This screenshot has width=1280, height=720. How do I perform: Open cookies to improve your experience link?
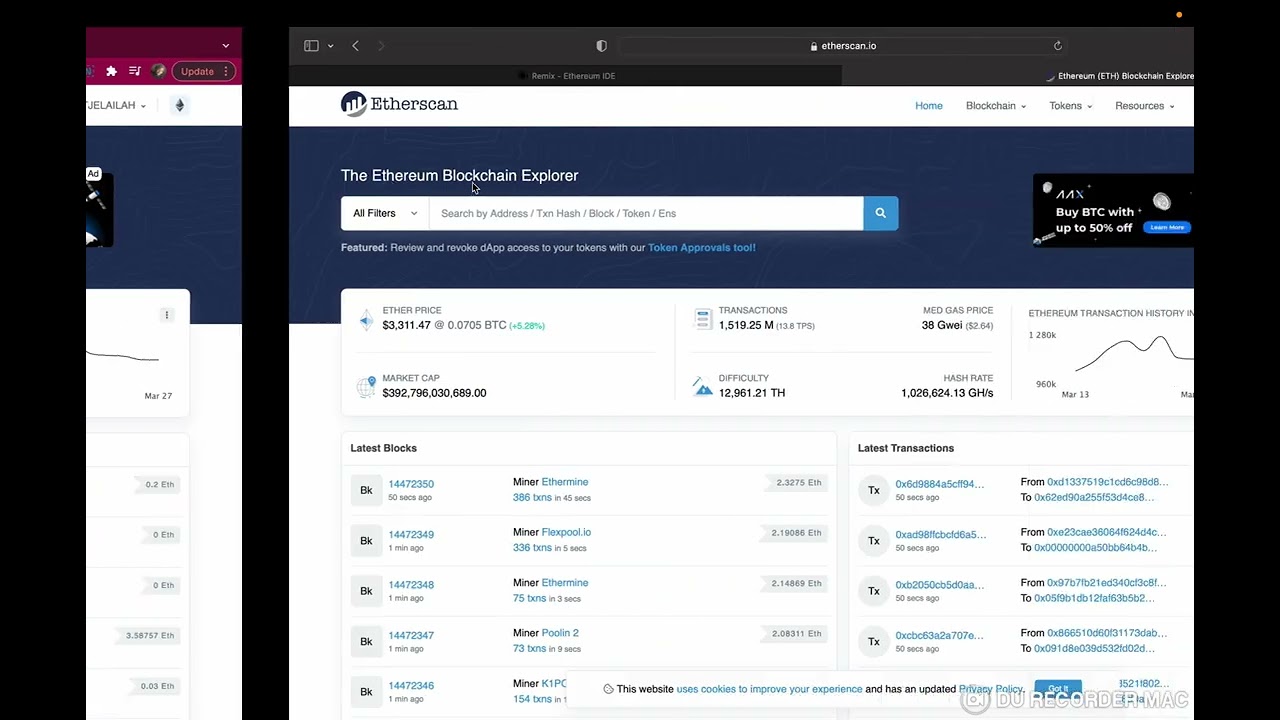pos(769,689)
